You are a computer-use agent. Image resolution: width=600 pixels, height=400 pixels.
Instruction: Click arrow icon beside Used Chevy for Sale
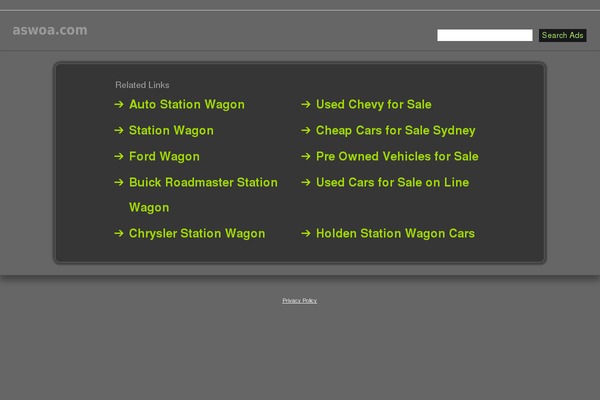[306, 104]
